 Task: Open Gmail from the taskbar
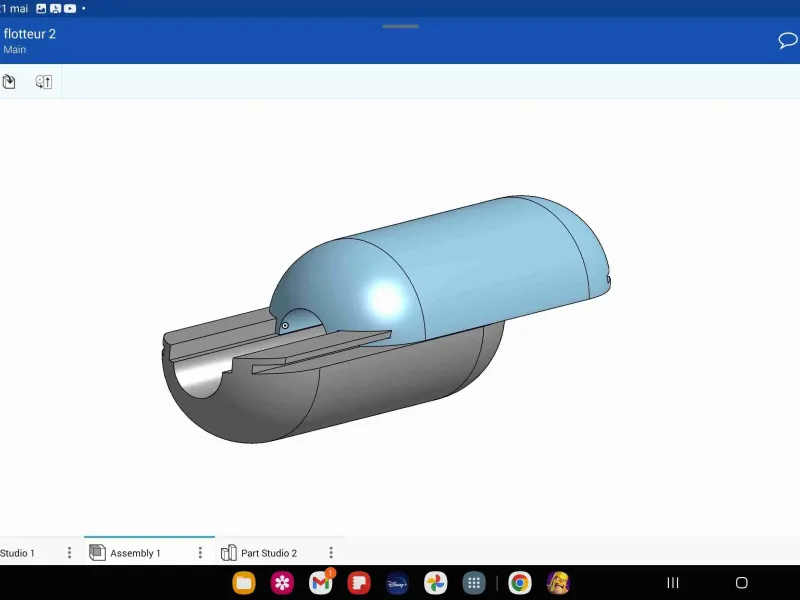pos(321,583)
